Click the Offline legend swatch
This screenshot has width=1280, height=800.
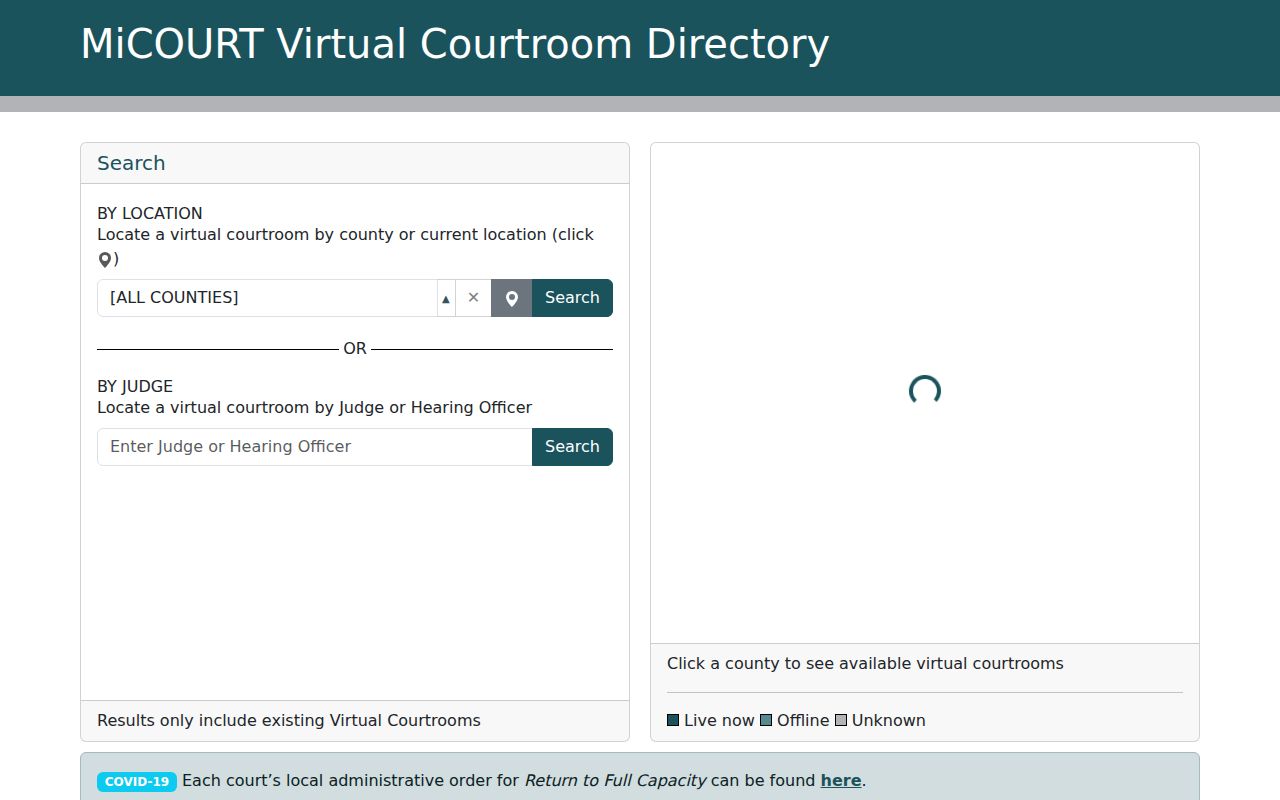(766, 720)
